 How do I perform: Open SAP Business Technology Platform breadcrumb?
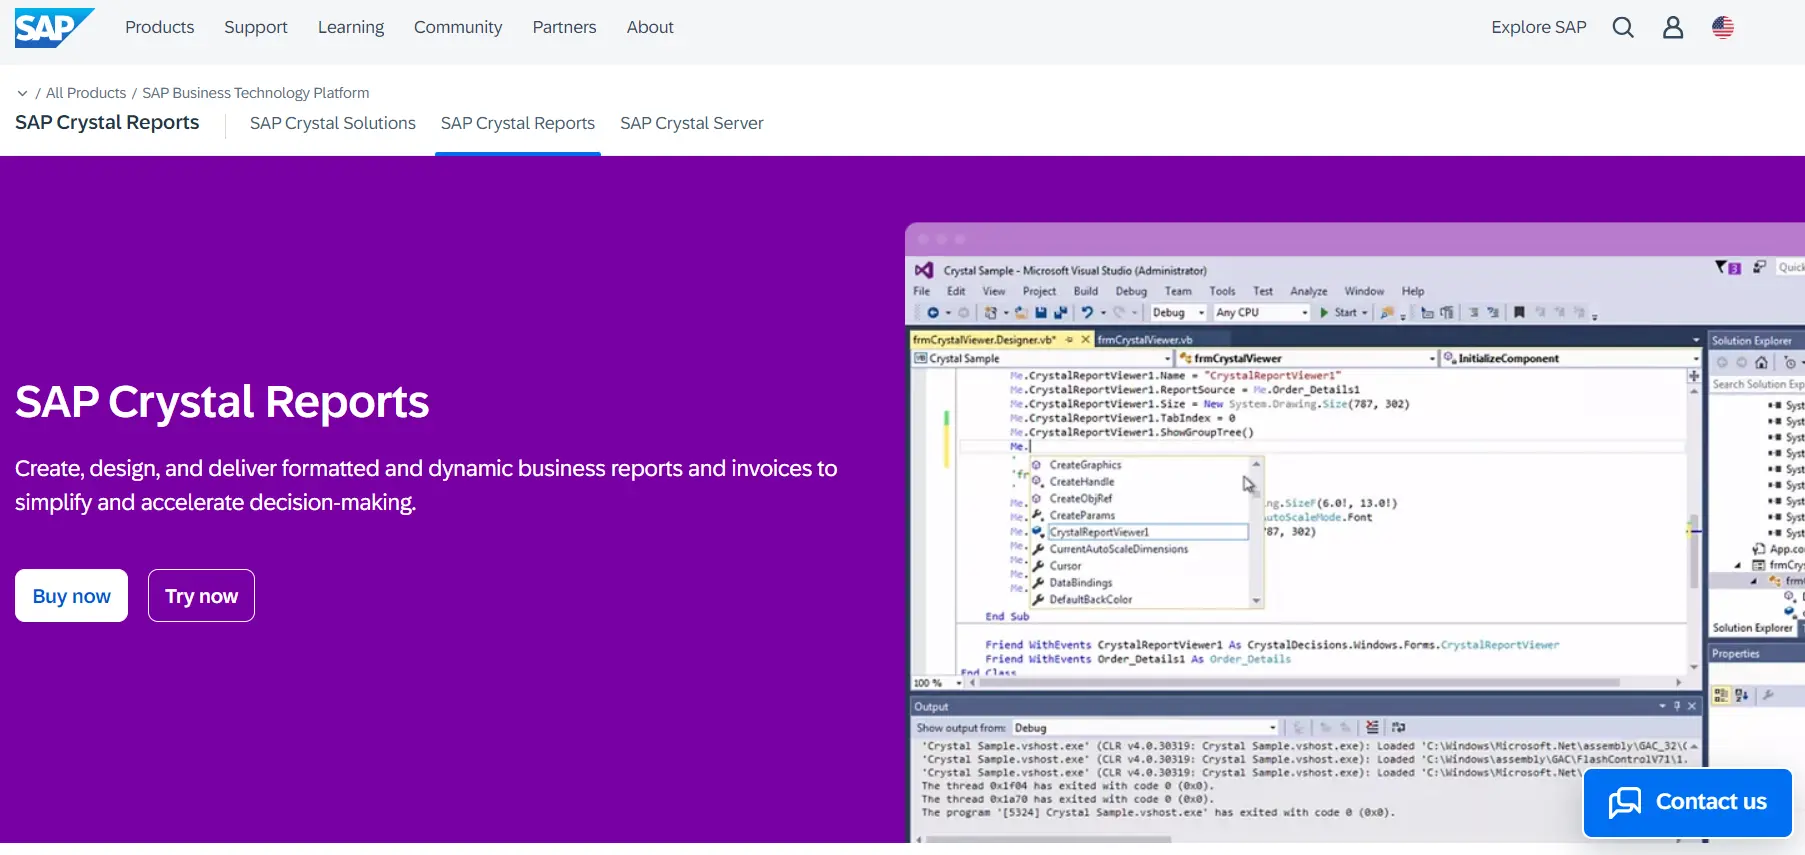coord(256,93)
